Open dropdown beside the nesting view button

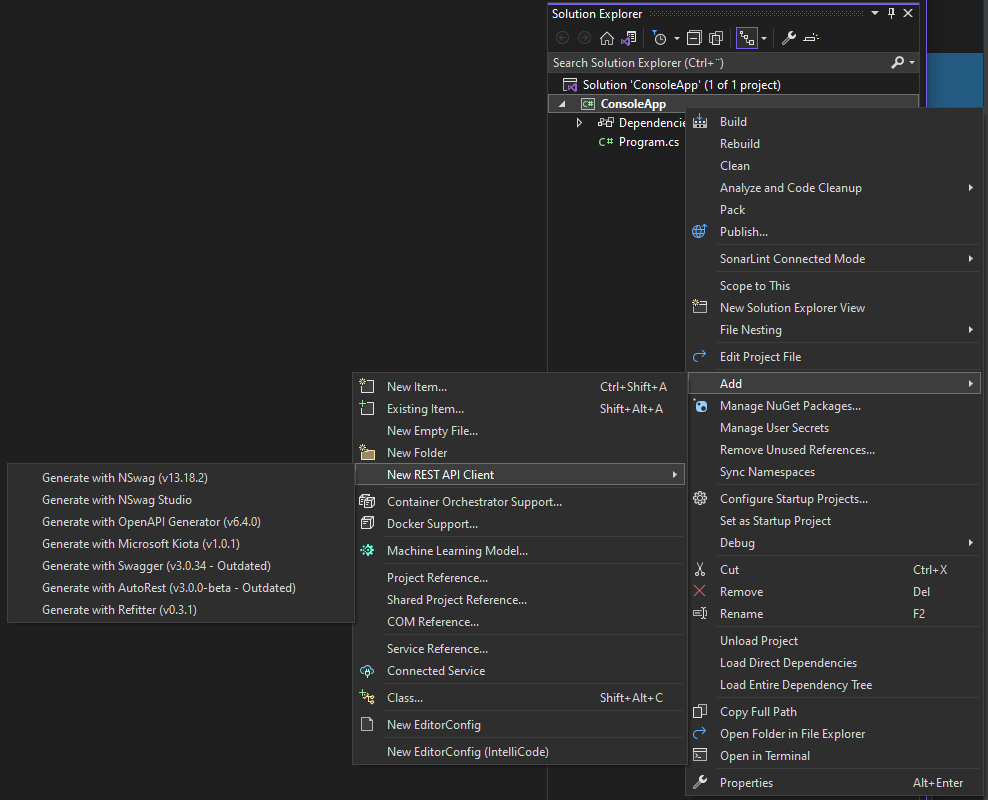click(764, 38)
